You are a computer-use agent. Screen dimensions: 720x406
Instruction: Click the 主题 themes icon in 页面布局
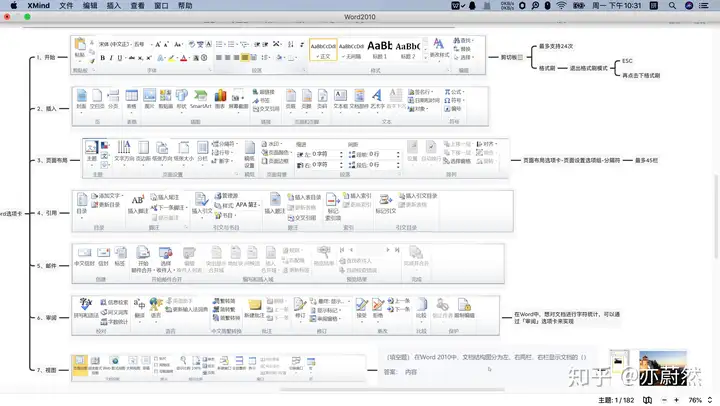coord(91,147)
